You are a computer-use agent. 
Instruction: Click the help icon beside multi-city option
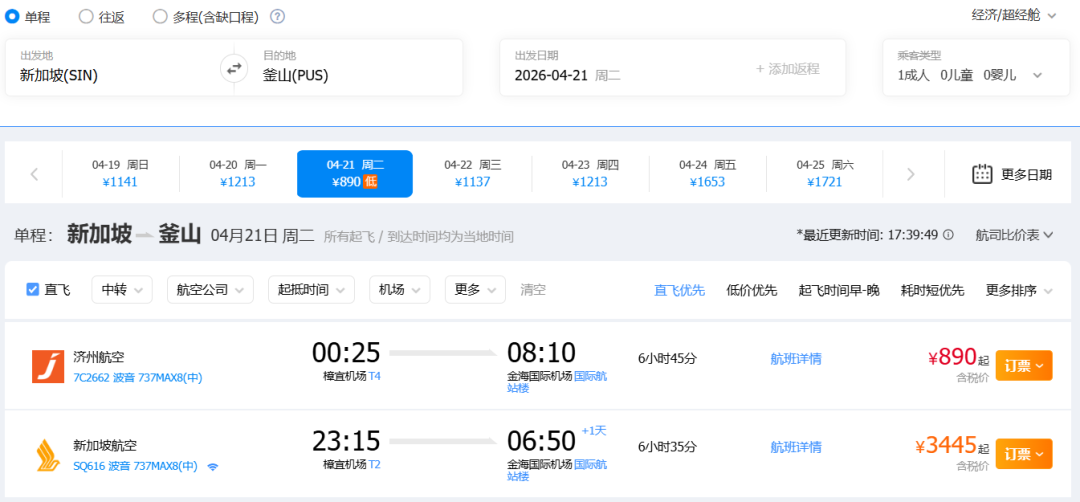tap(277, 16)
